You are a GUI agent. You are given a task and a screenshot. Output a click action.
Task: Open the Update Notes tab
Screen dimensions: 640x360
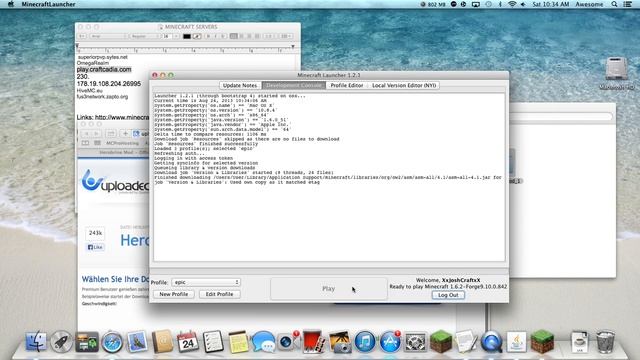240,85
